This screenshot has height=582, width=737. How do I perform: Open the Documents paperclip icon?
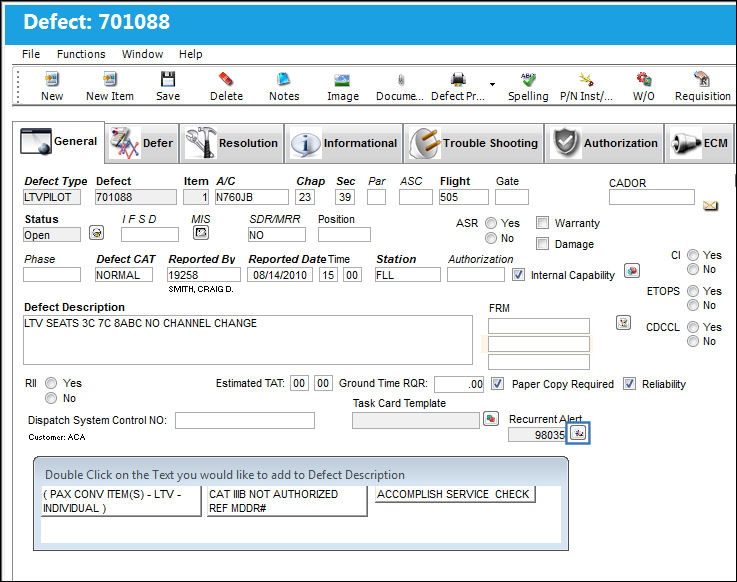tap(400, 80)
